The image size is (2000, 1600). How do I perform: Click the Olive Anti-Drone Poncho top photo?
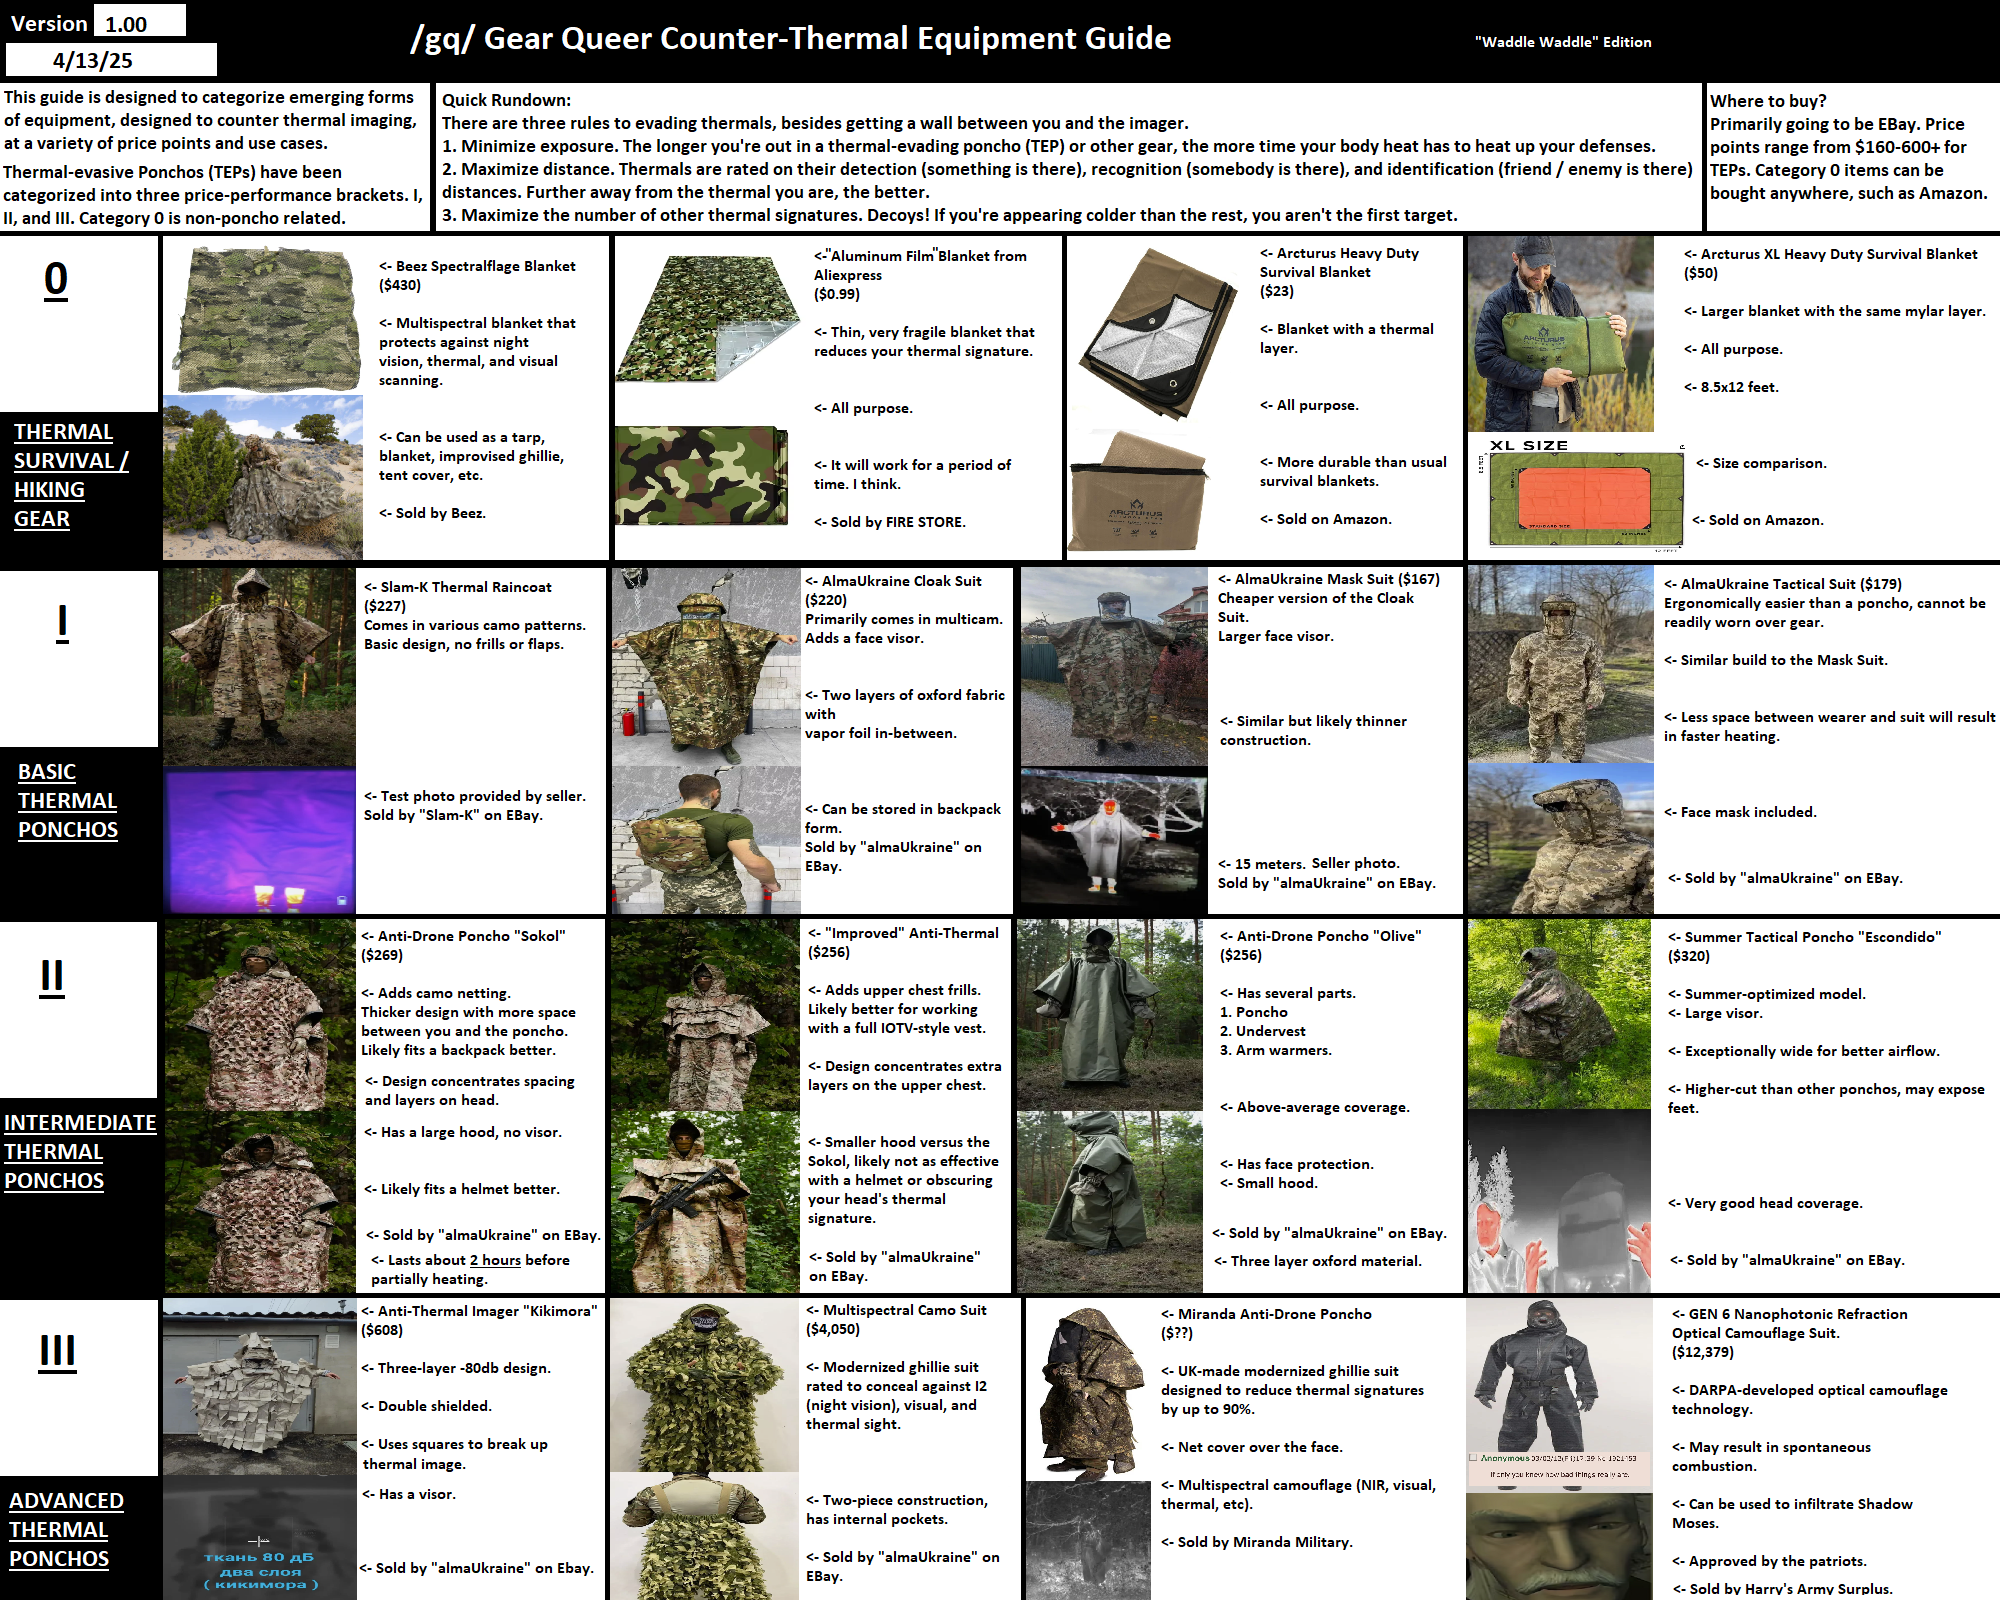[x=1110, y=1015]
